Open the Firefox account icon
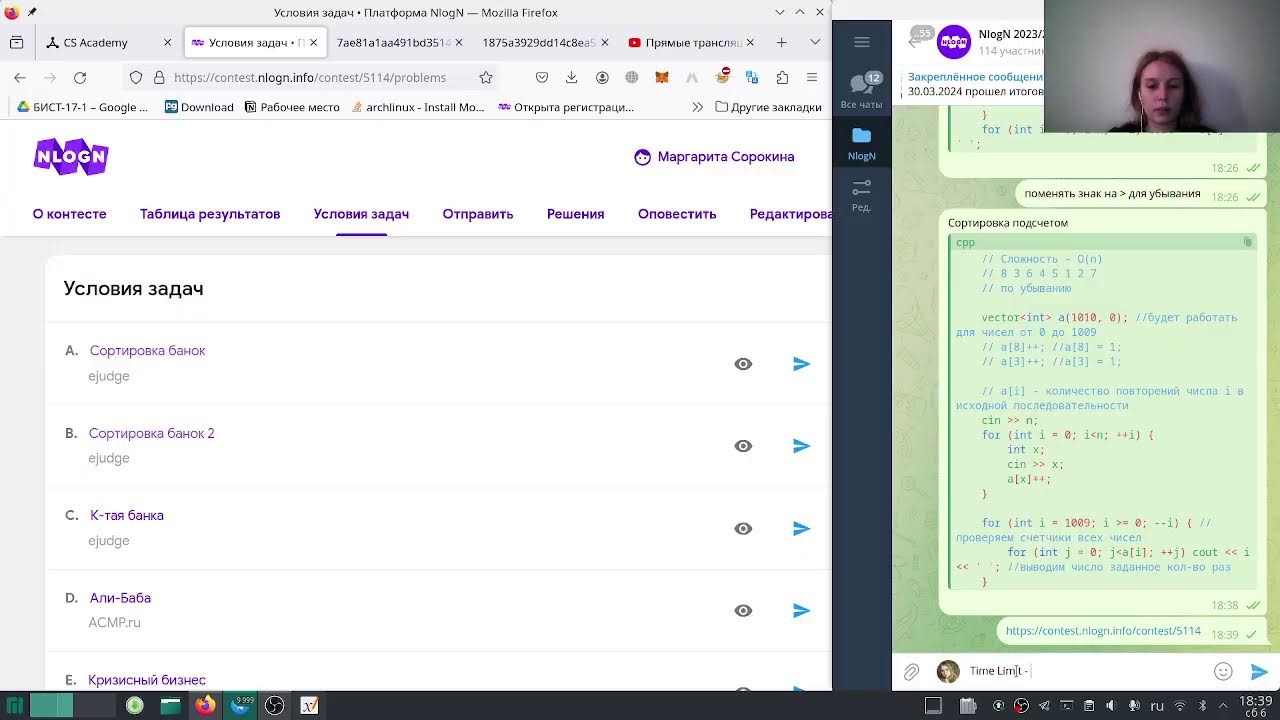The height and width of the screenshot is (720, 1280). (602, 77)
